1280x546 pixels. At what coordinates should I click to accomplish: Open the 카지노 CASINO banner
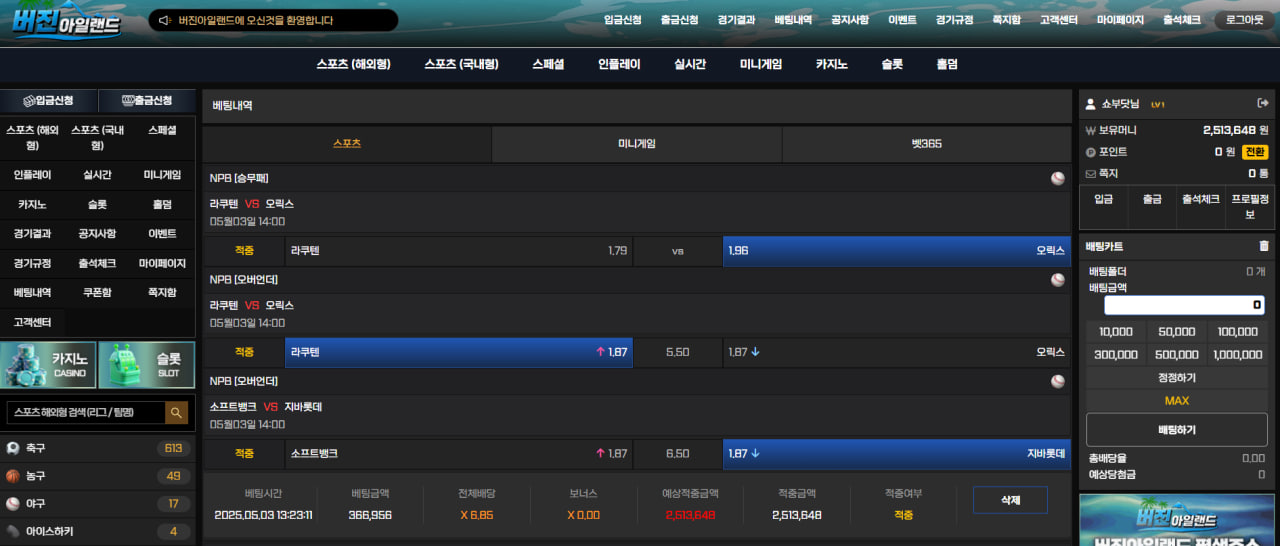tap(48, 365)
